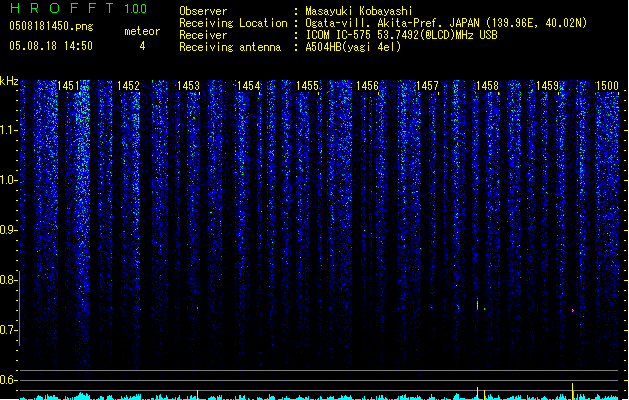Click the 1452 time marker
The width and height of the screenshot is (629, 400).
(128, 86)
